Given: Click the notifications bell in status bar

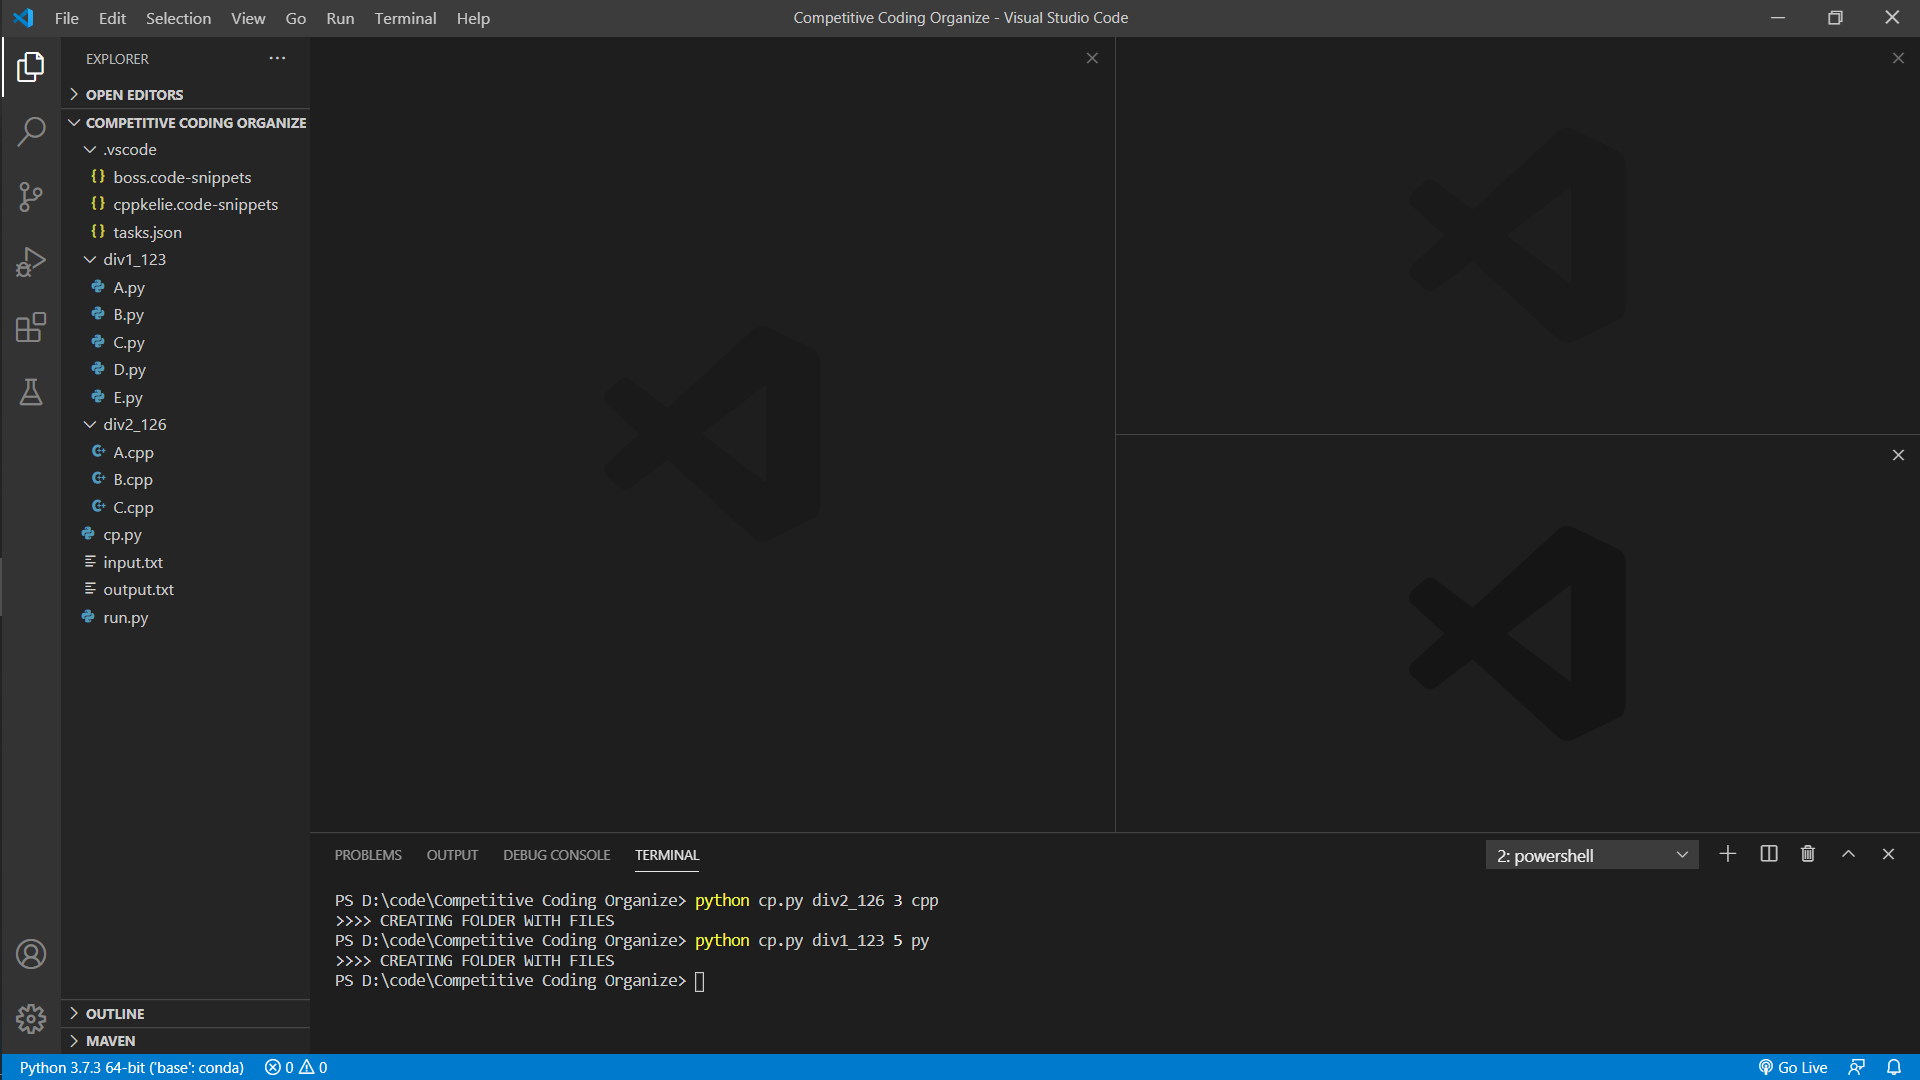Looking at the screenshot, I should point(1894,1067).
